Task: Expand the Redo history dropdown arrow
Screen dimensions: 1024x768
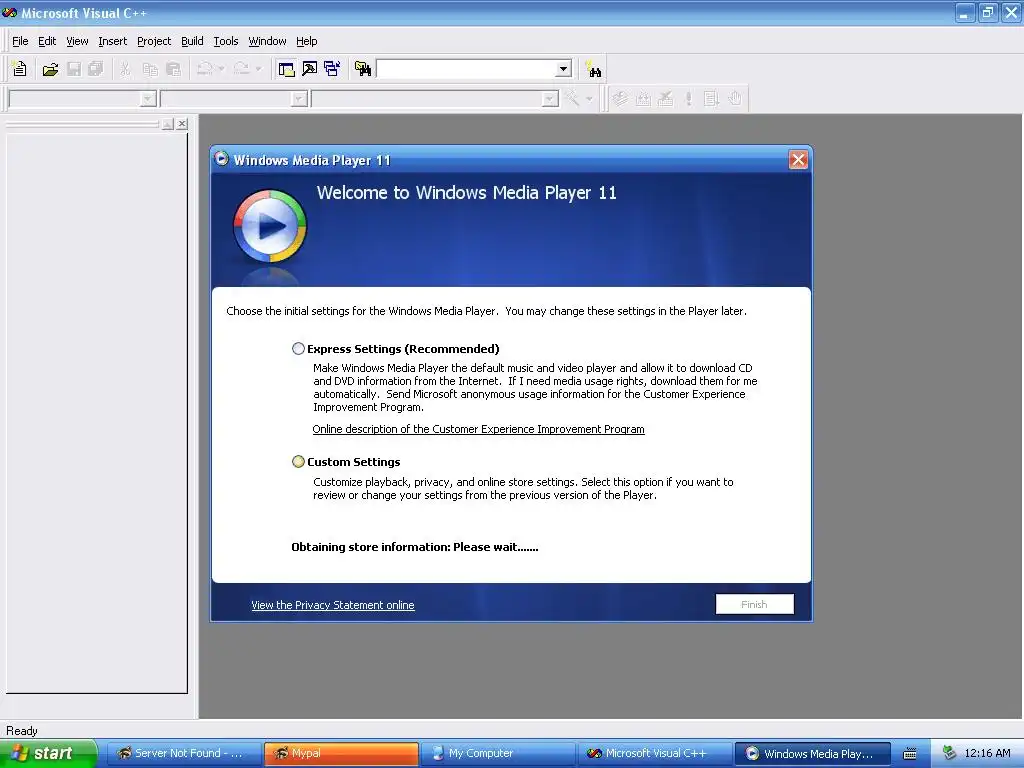Action: 259,69
